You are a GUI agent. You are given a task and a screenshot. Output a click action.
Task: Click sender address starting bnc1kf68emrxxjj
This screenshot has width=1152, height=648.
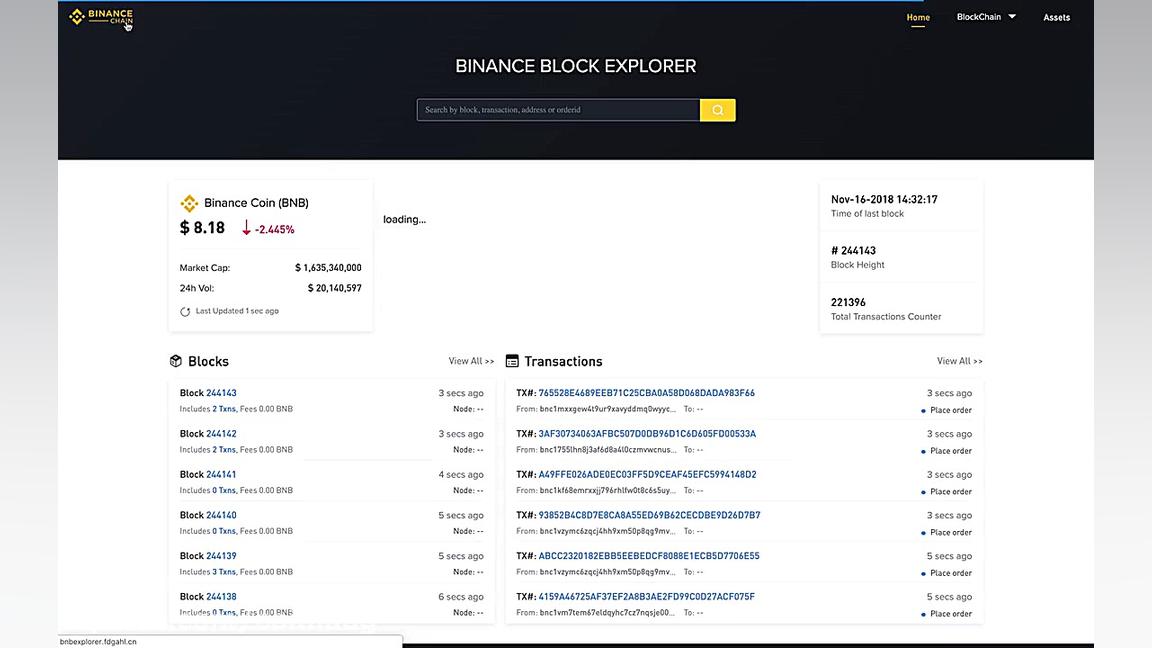pyautogui.click(x=608, y=490)
